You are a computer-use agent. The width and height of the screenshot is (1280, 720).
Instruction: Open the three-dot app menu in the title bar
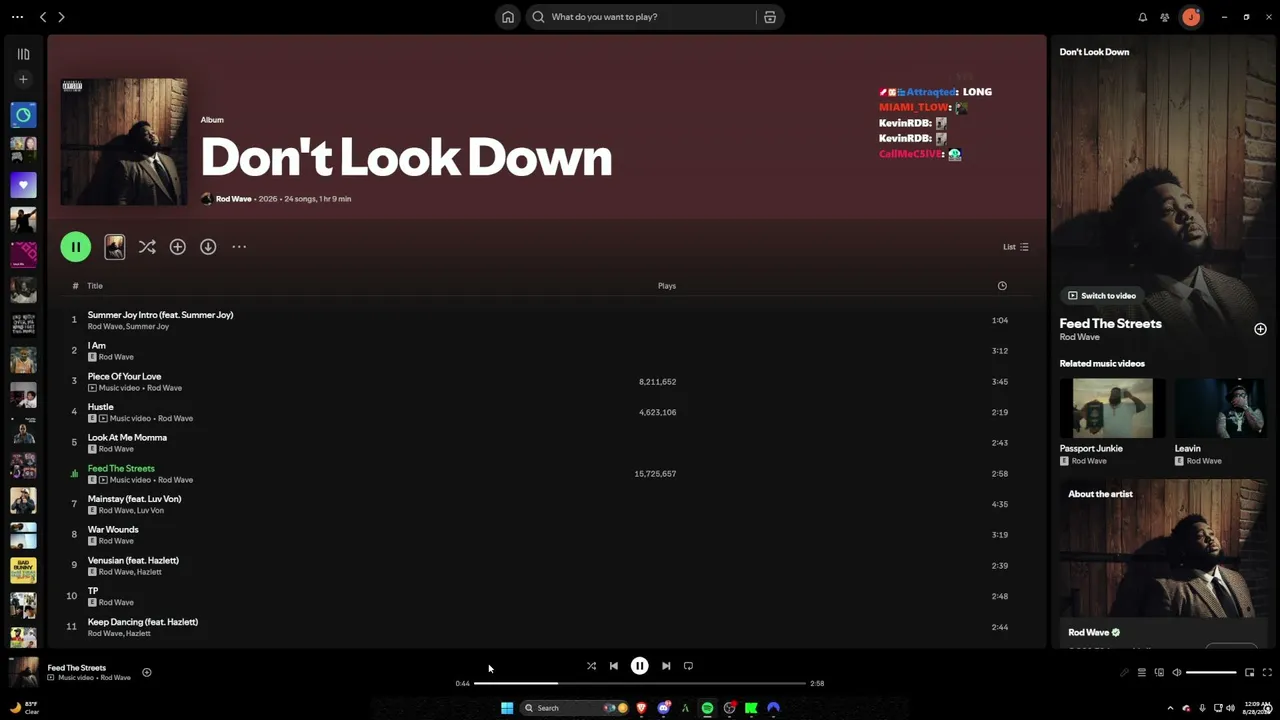(17, 17)
